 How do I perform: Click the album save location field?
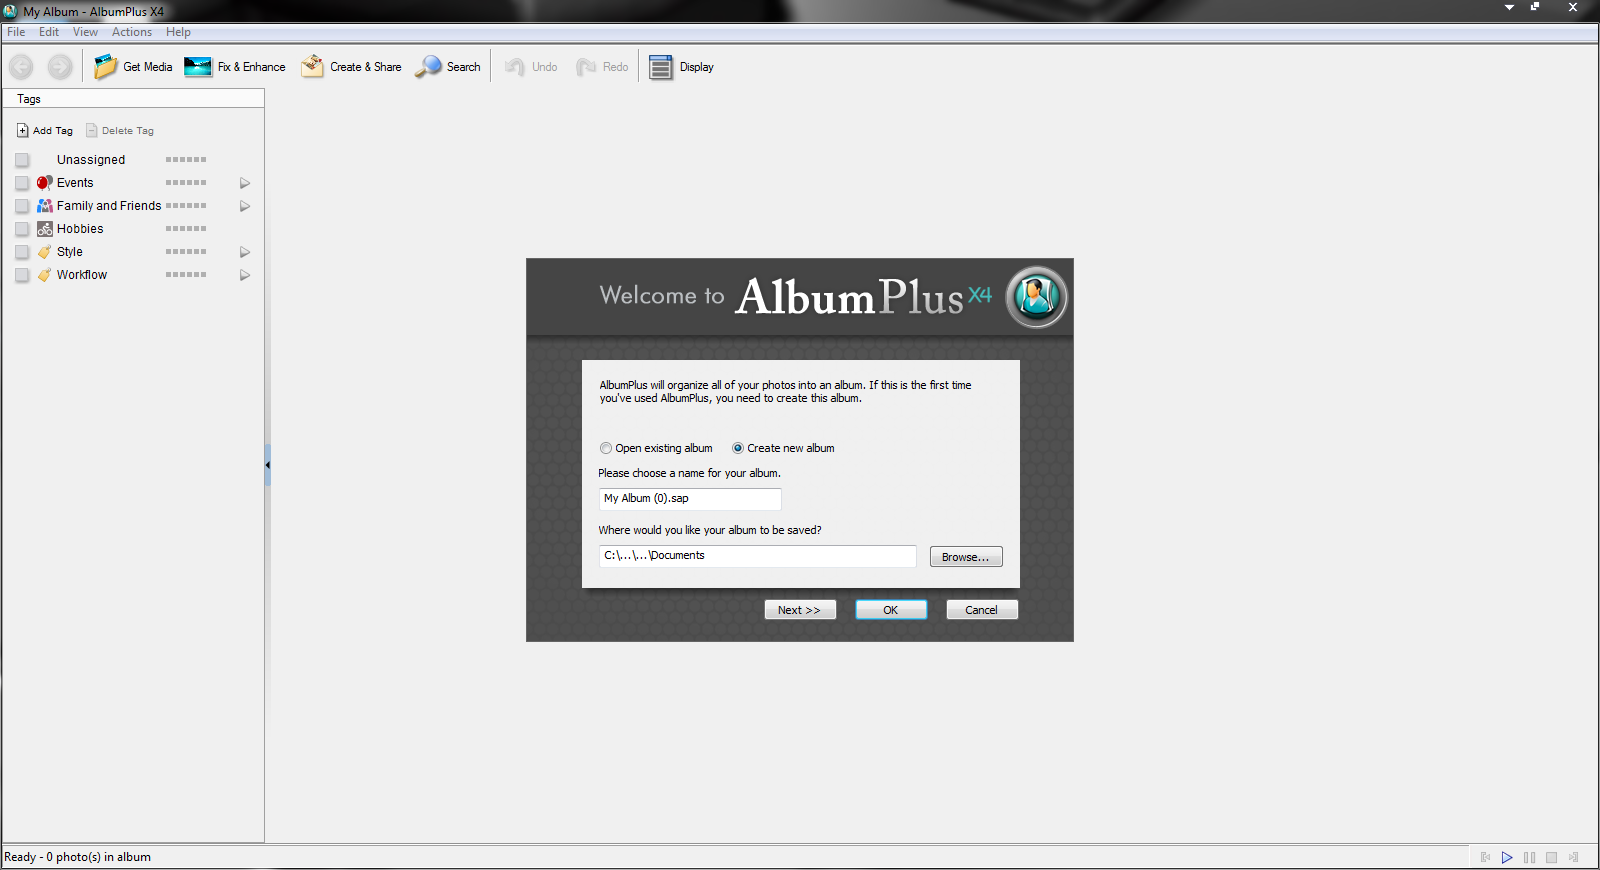tap(758, 556)
